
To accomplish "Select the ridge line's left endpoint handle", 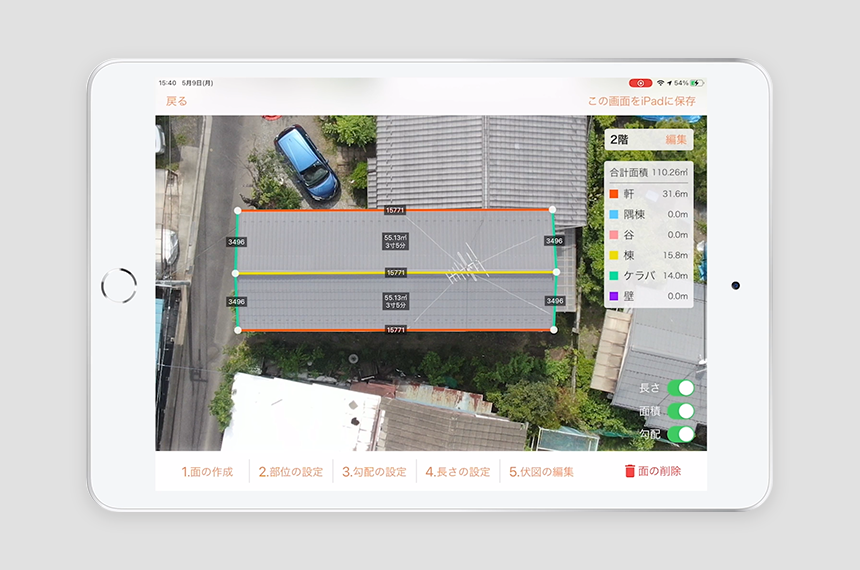I will pyautogui.click(x=236, y=273).
